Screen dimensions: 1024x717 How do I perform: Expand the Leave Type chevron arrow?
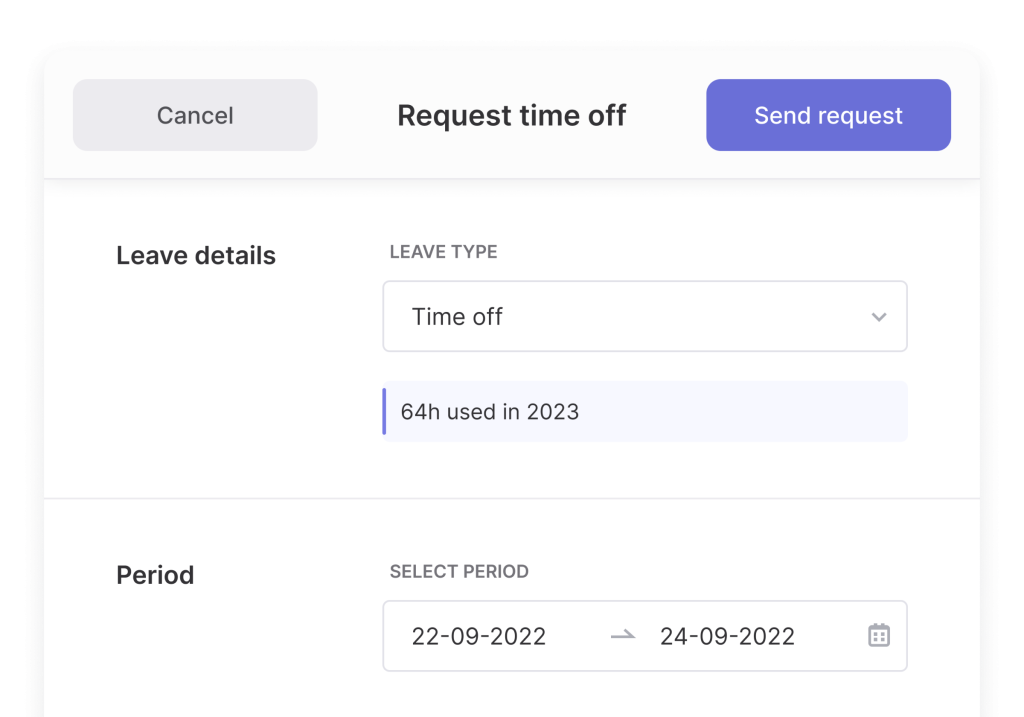879,317
